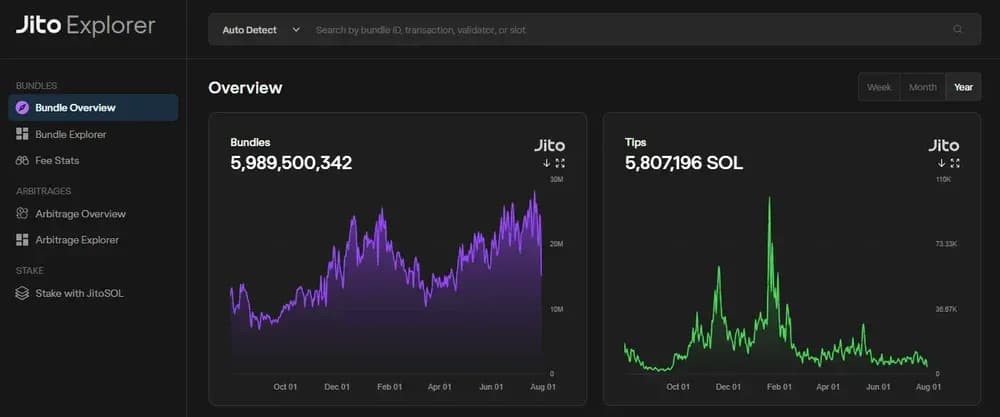
Task: Click the Fee Stats binoculars icon
Action: point(22,160)
